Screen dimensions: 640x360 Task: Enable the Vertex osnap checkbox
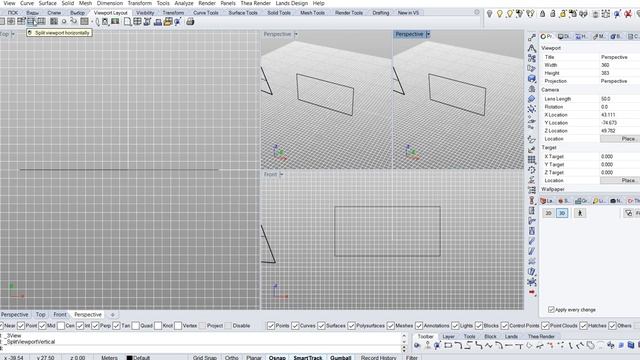[178, 326]
